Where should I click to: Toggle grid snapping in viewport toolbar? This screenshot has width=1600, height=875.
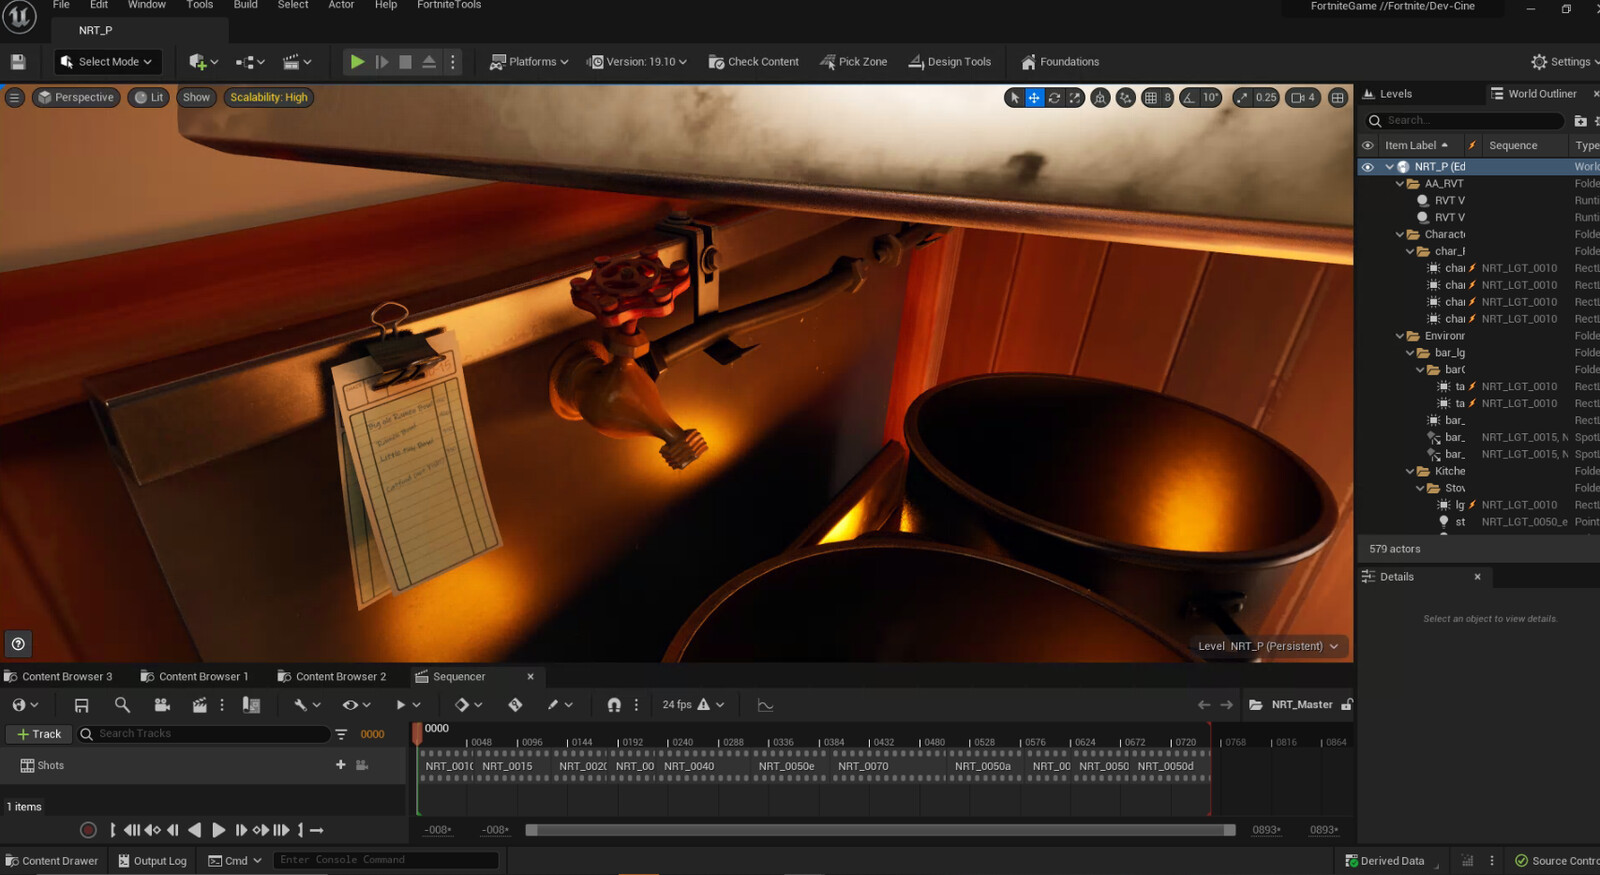pyautogui.click(x=1151, y=98)
